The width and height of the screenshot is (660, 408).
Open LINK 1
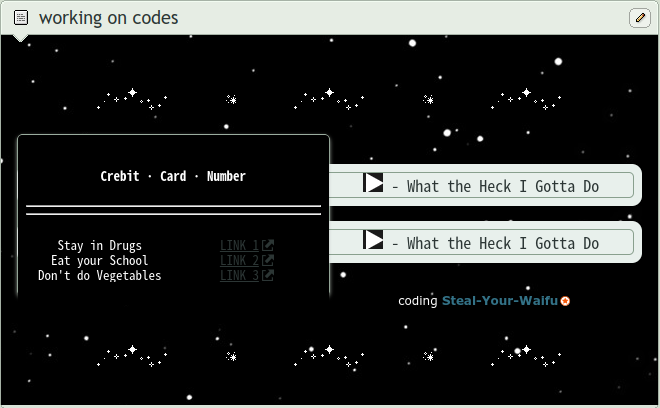[x=239, y=245]
